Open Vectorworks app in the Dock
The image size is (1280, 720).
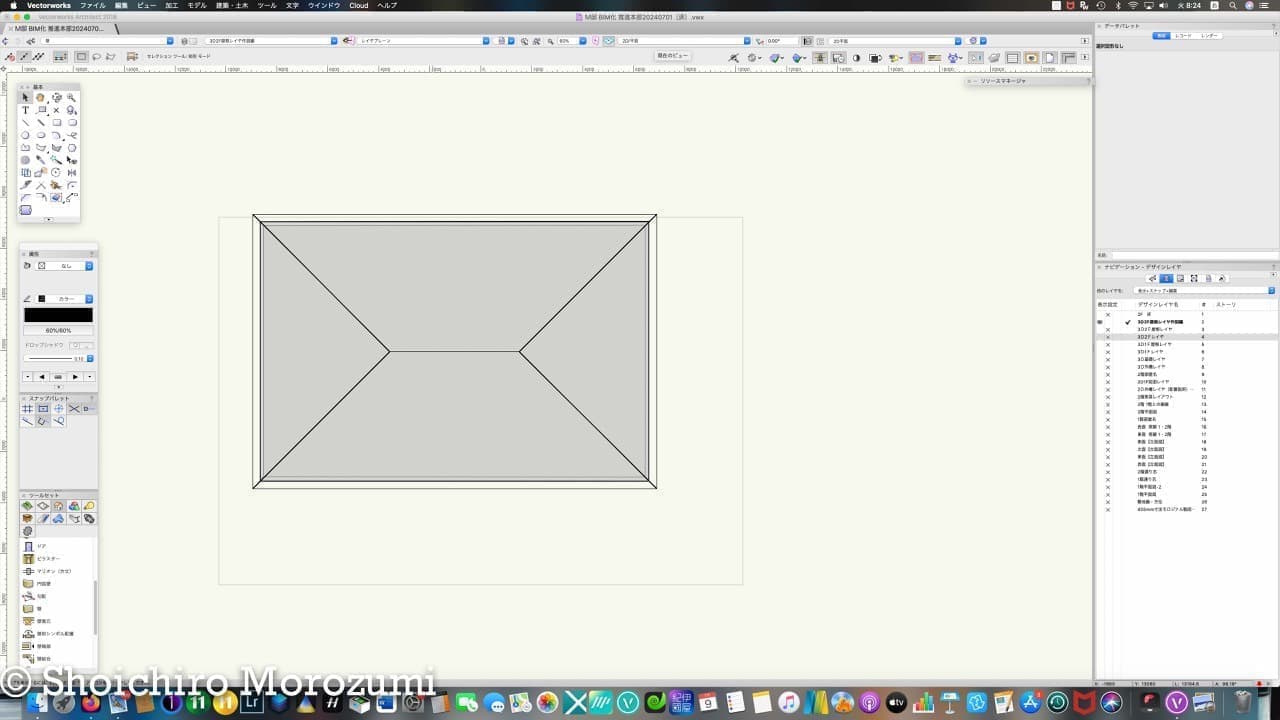1177,702
